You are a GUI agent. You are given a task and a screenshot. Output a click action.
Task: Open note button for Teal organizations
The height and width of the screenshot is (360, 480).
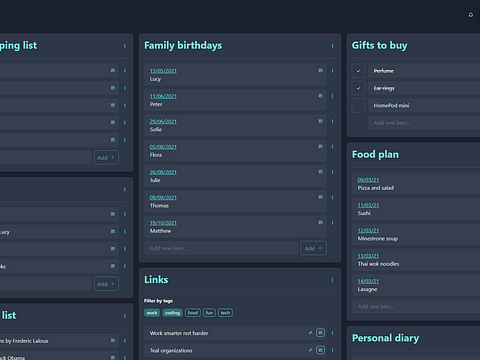tap(320, 350)
